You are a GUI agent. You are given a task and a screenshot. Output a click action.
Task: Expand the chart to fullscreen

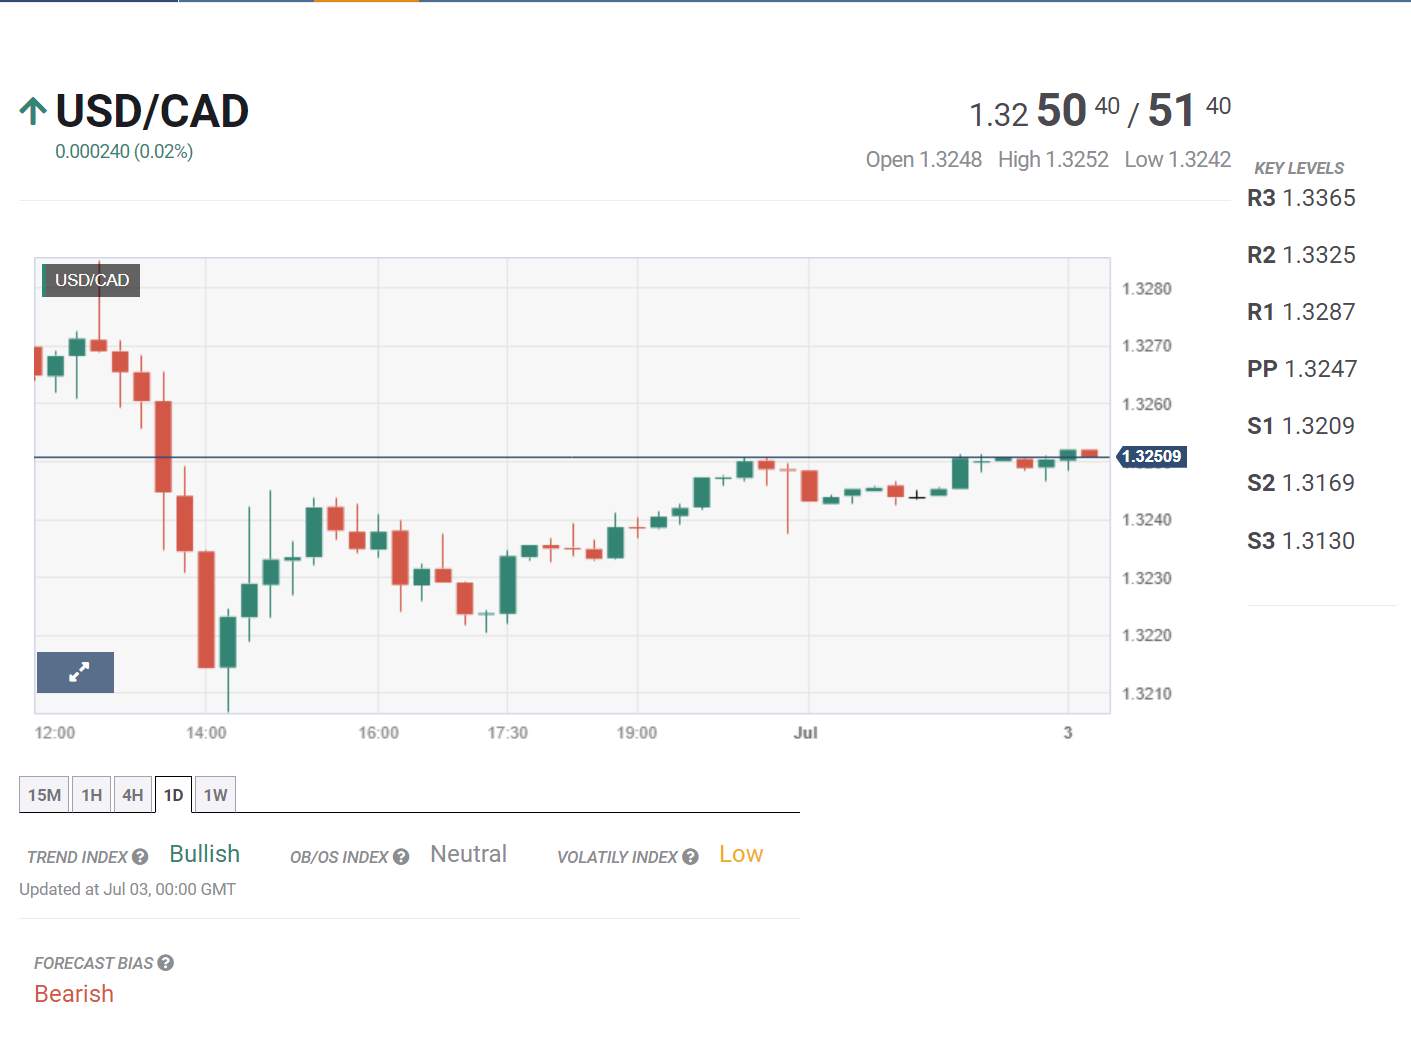point(75,672)
